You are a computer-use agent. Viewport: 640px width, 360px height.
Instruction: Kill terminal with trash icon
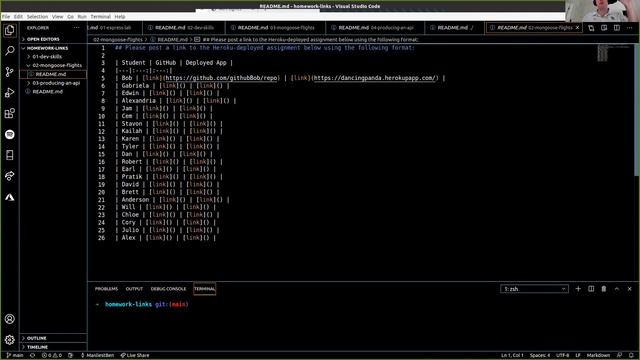[604, 289]
